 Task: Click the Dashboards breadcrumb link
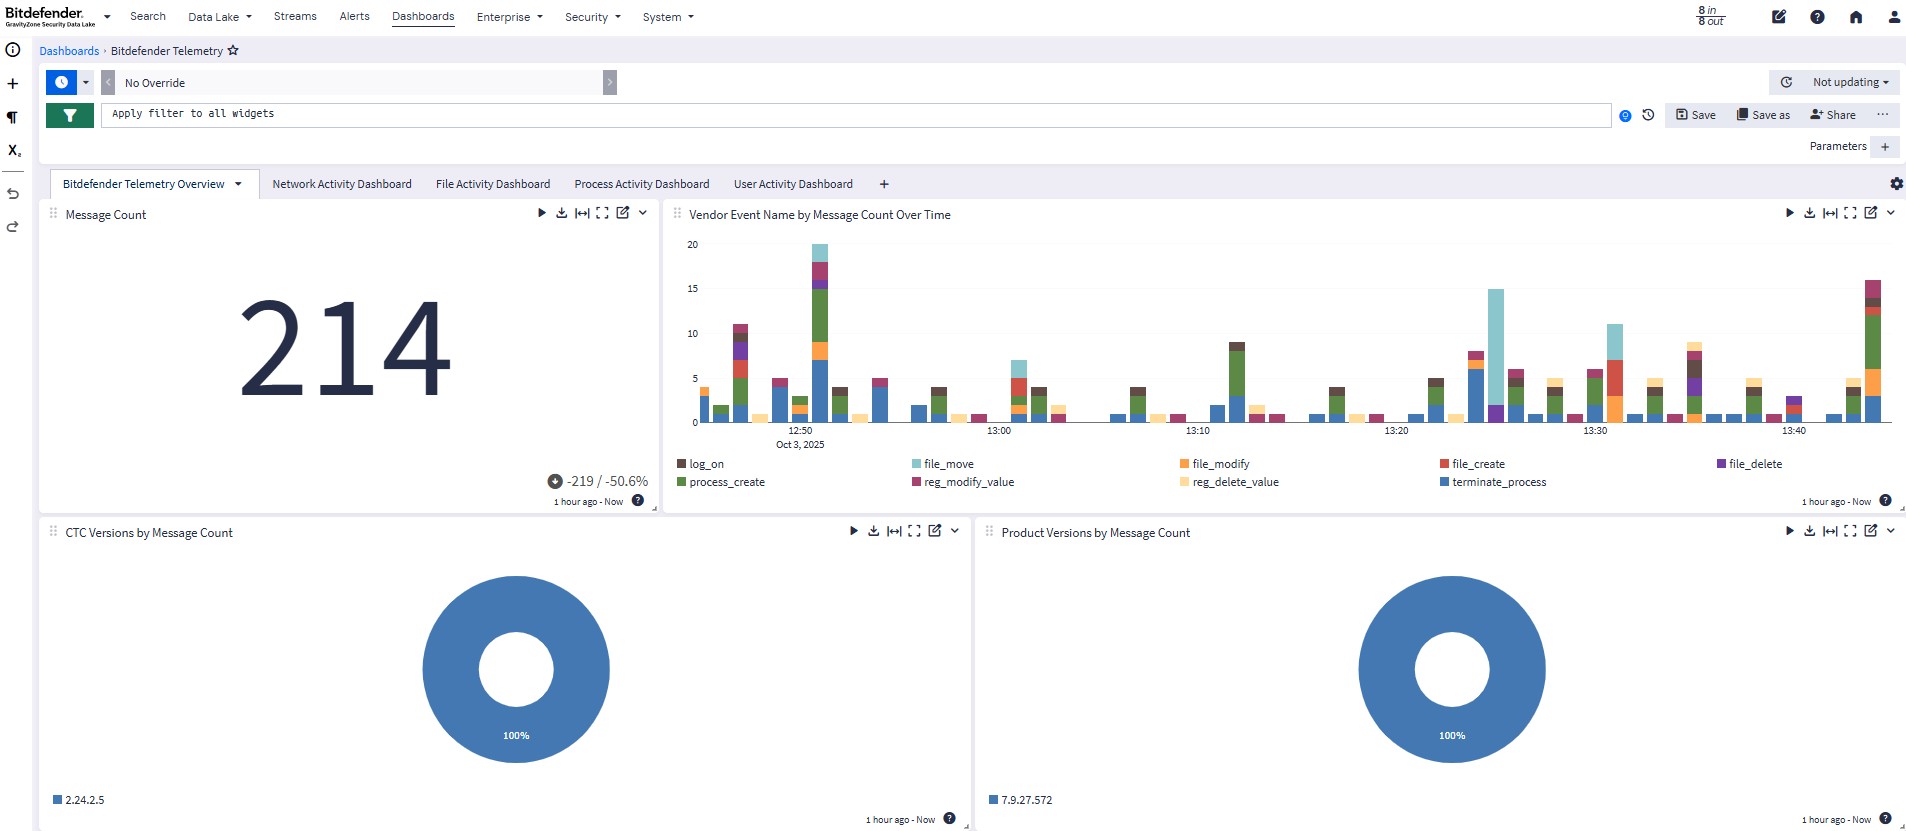pyautogui.click(x=69, y=51)
